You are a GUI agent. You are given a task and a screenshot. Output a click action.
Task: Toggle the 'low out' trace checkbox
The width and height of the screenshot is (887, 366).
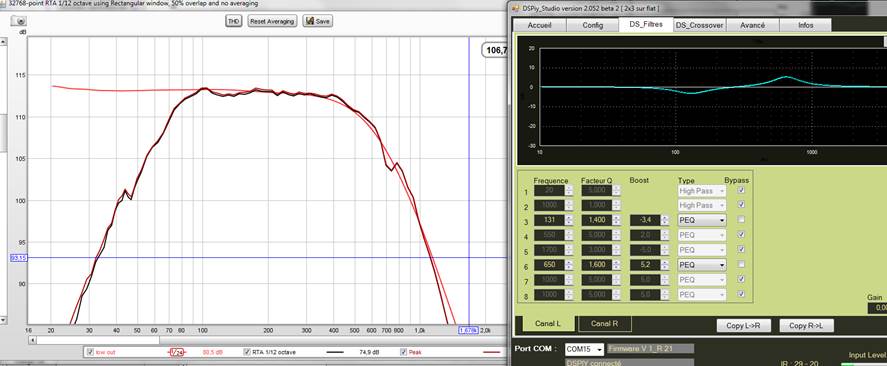90,352
